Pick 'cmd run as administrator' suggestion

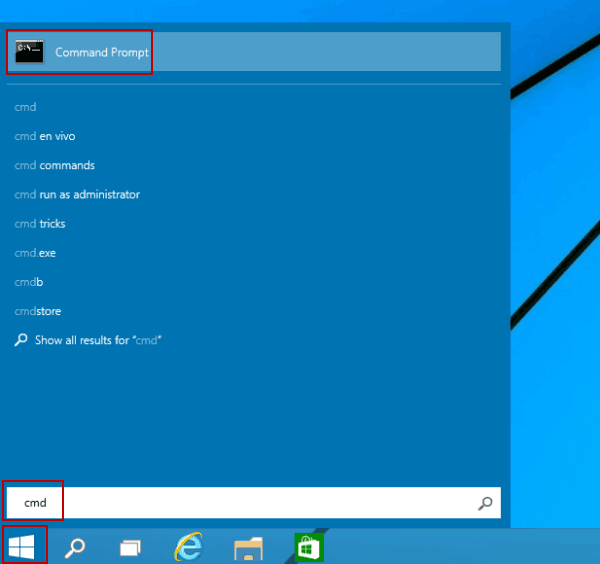tap(77, 194)
